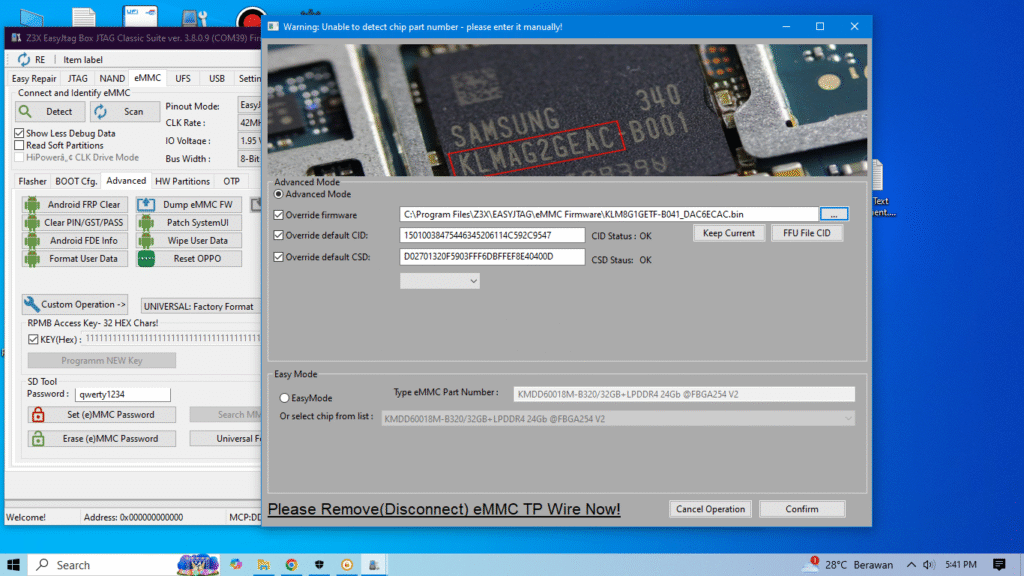Toggle Override default CSD checkbox

279,257
